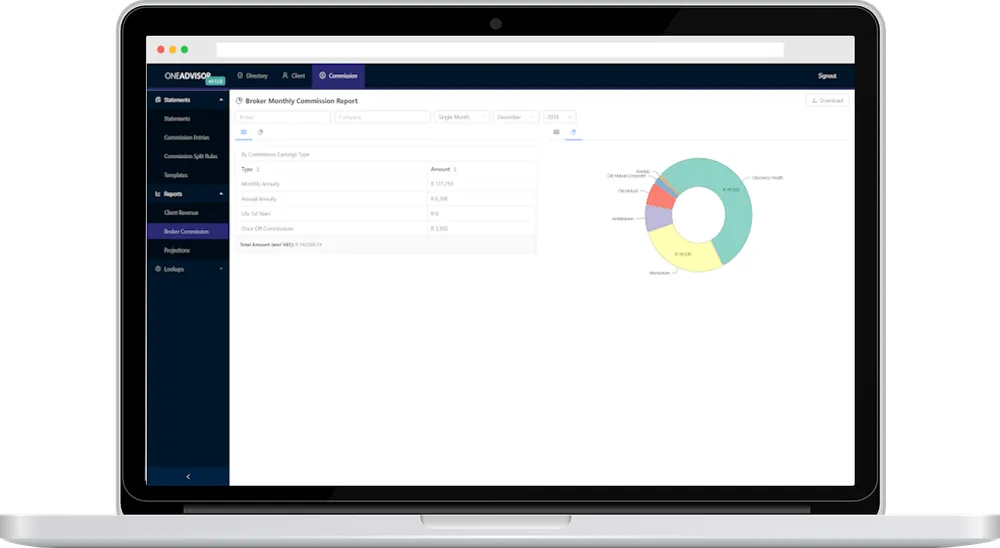Click the Annual Annuity row
Screen dimensions: 1000x548
[x=385, y=199]
